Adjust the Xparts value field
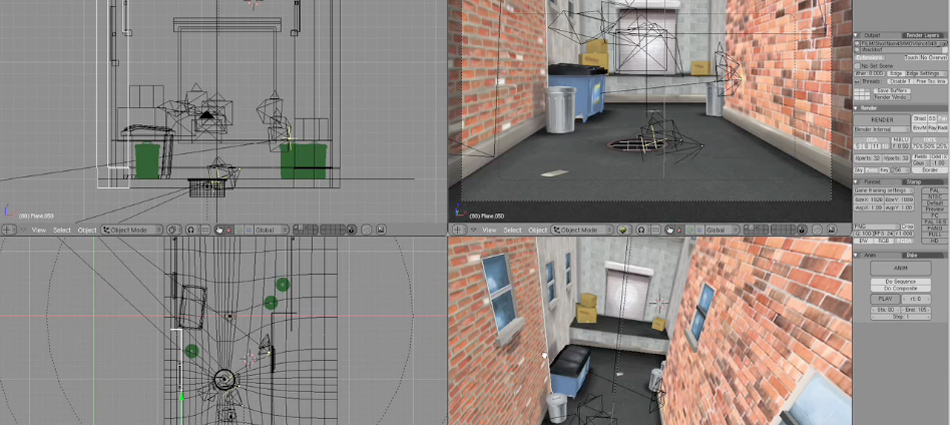Image resolution: width=950 pixels, height=425 pixels. (868, 158)
